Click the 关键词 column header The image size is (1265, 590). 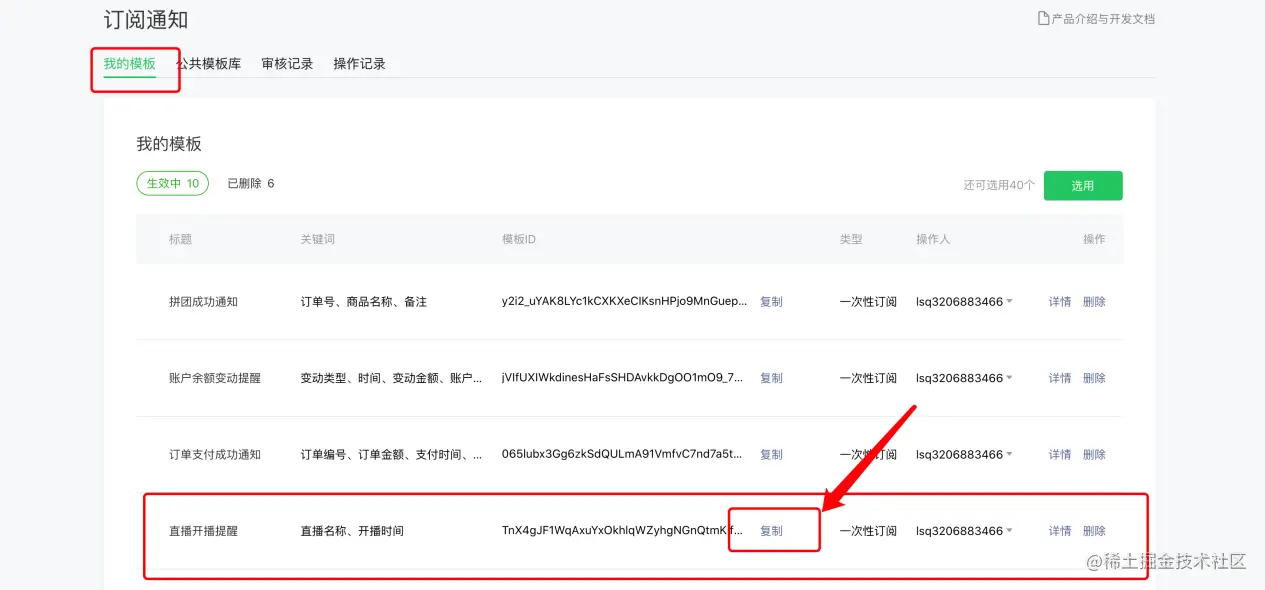[x=318, y=240]
